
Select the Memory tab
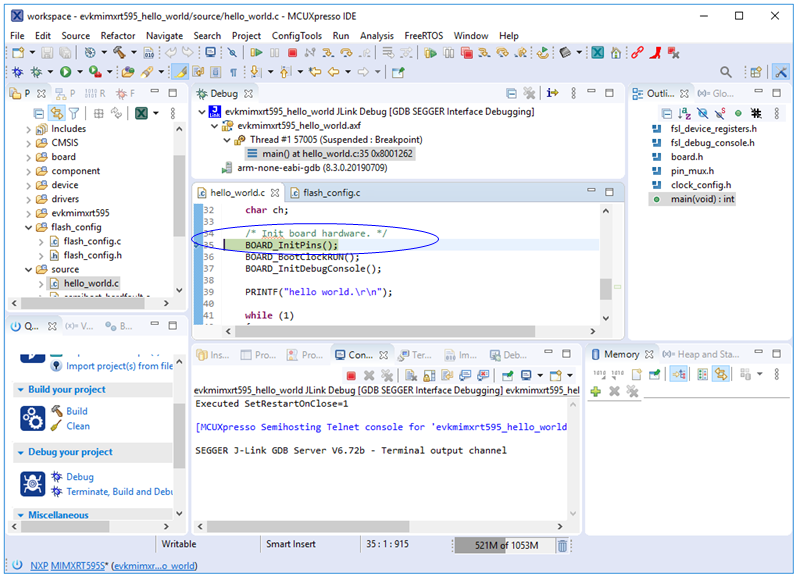point(621,355)
